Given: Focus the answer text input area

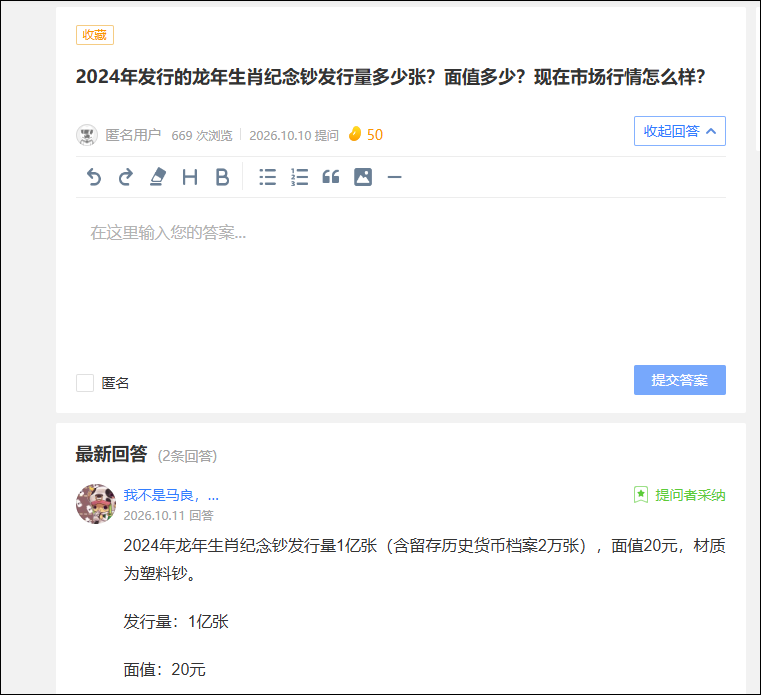Looking at the screenshot, I should 401,281.
